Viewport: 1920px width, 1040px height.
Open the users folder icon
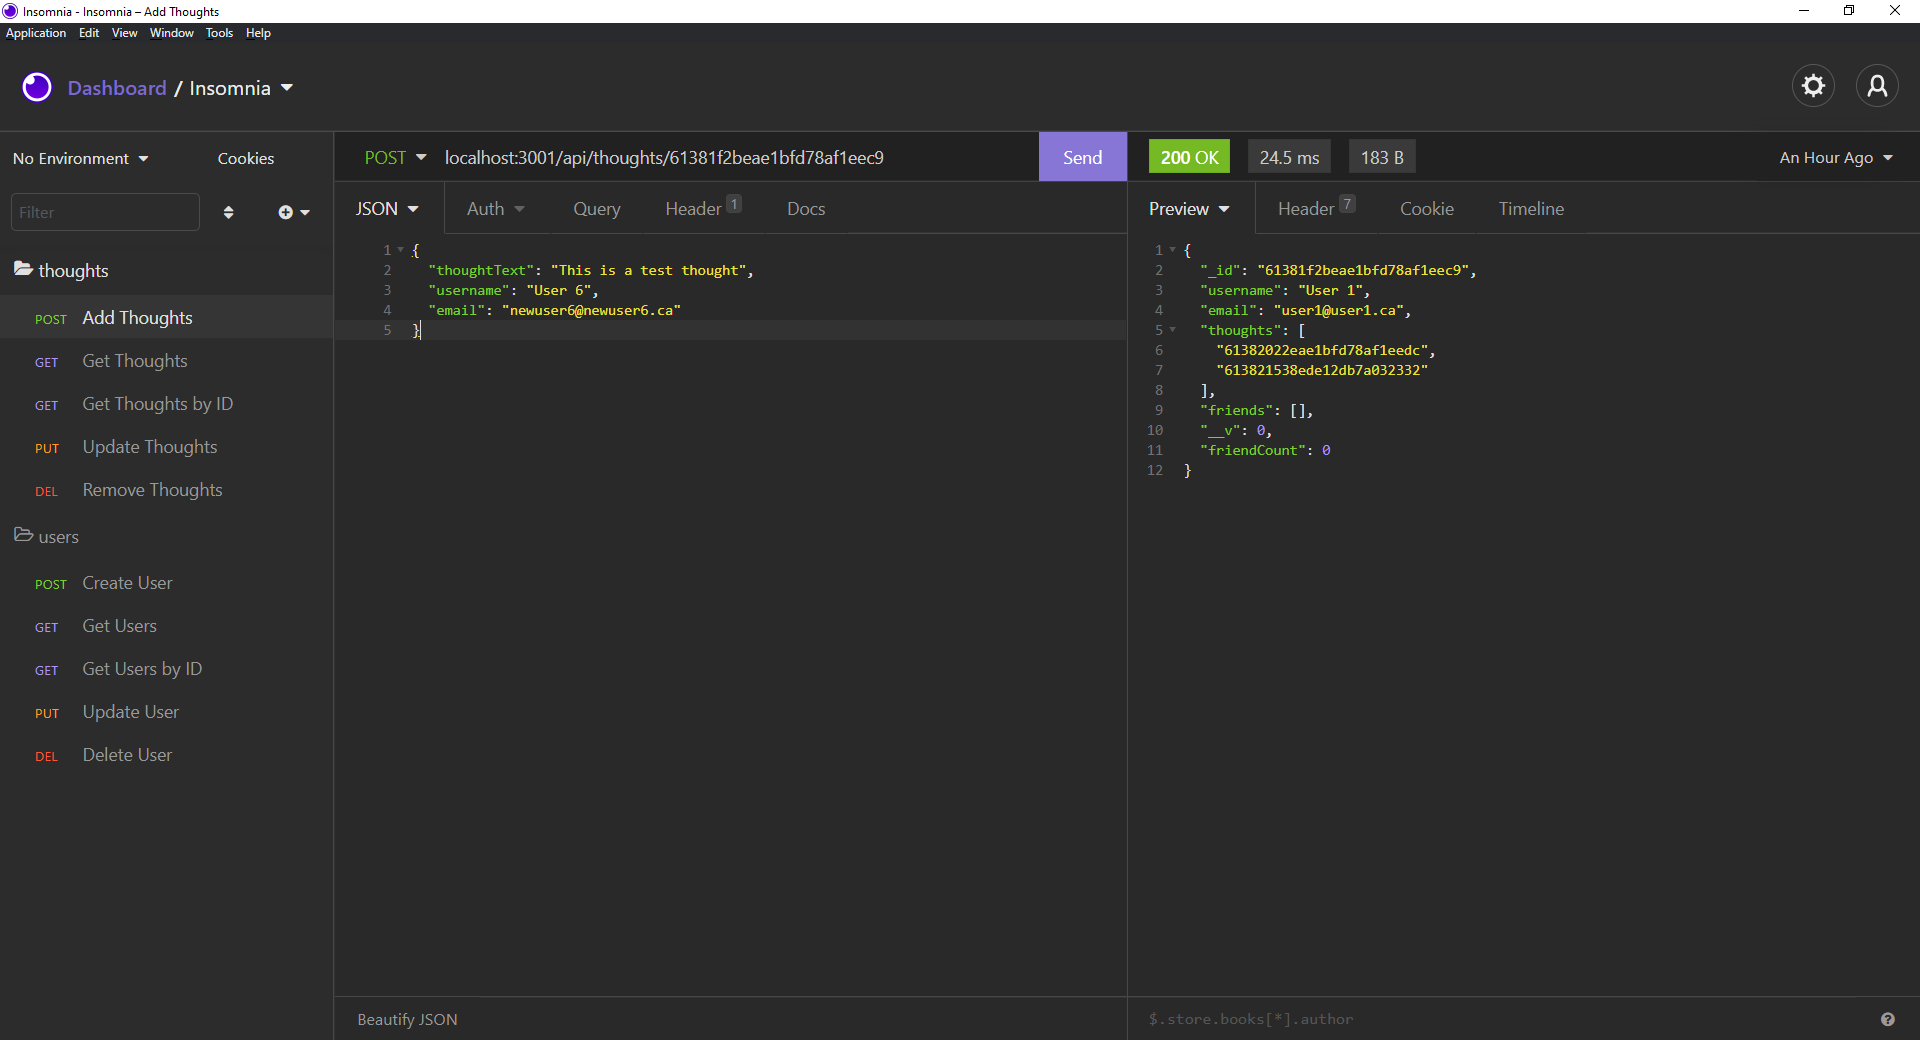click(x=22, y=536)
